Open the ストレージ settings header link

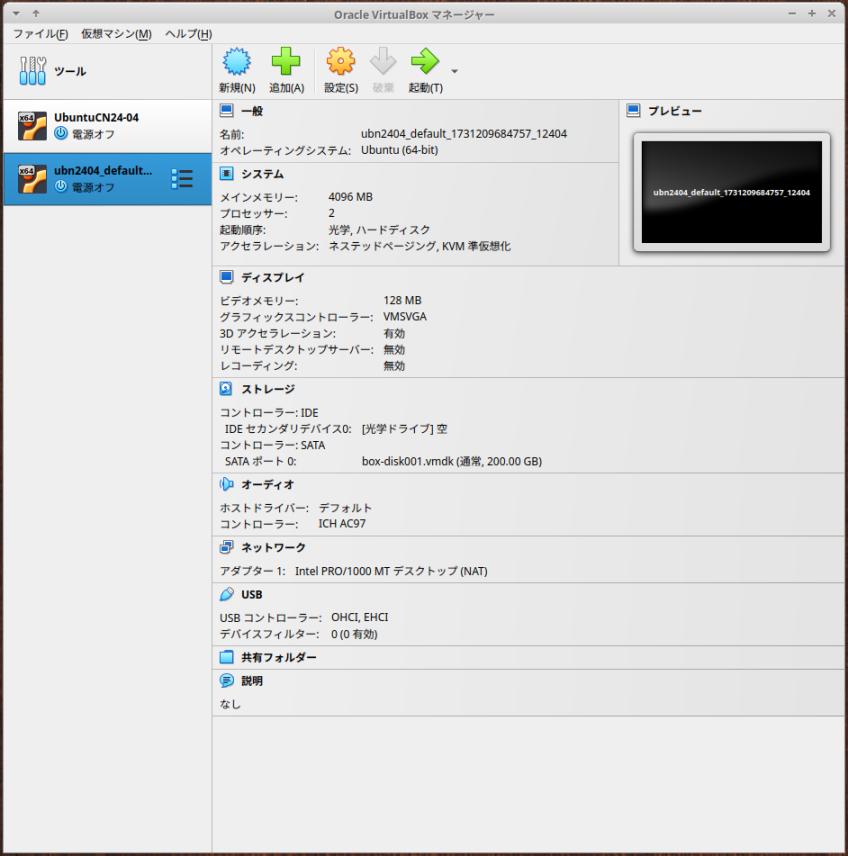(x=268, y=389)
